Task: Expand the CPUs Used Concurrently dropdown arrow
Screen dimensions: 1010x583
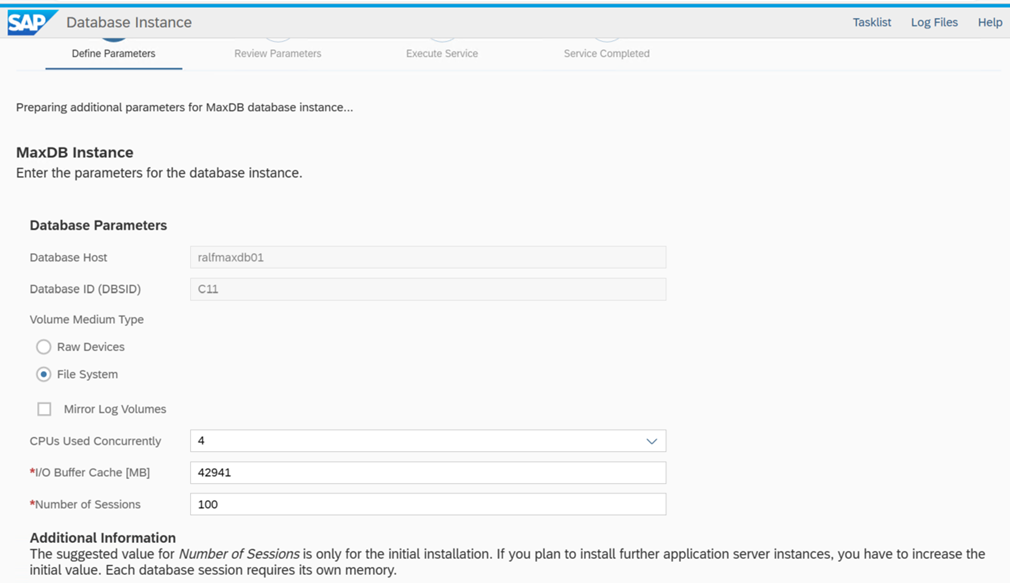Action: pyautogui.click(x=651, y=441)
